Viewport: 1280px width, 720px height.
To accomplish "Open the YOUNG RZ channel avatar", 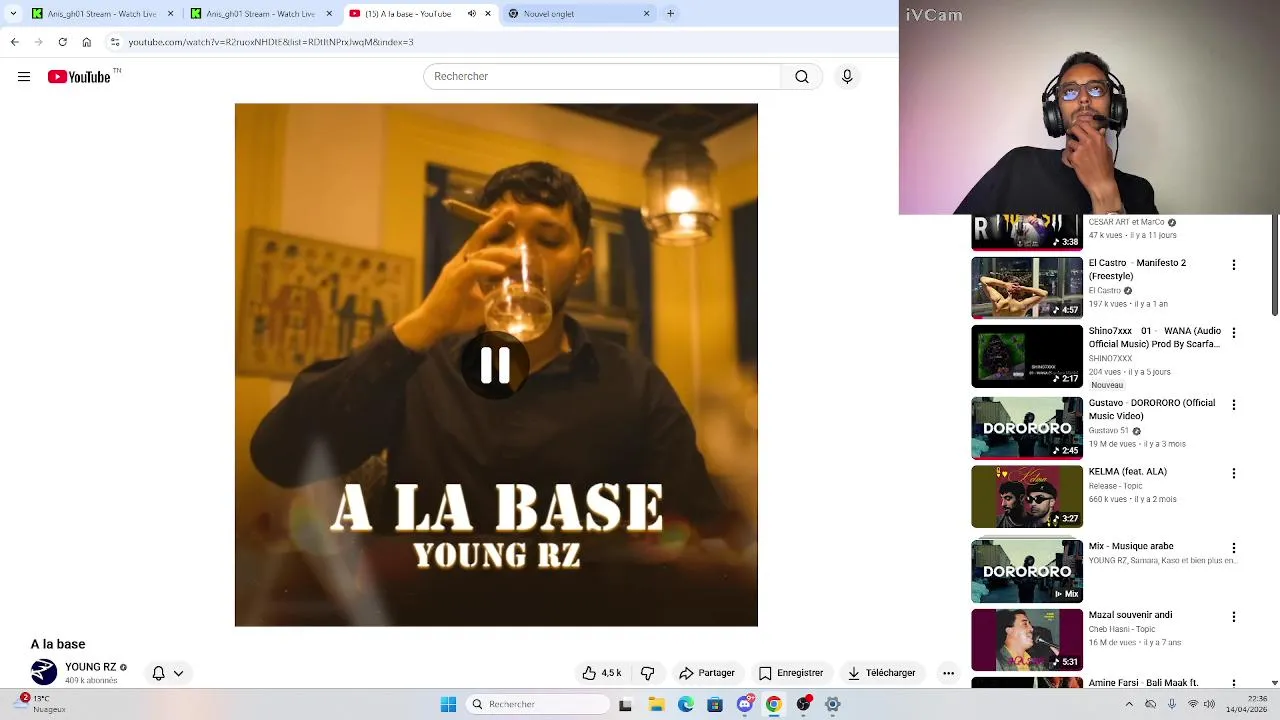I will (x=44, y=673).
